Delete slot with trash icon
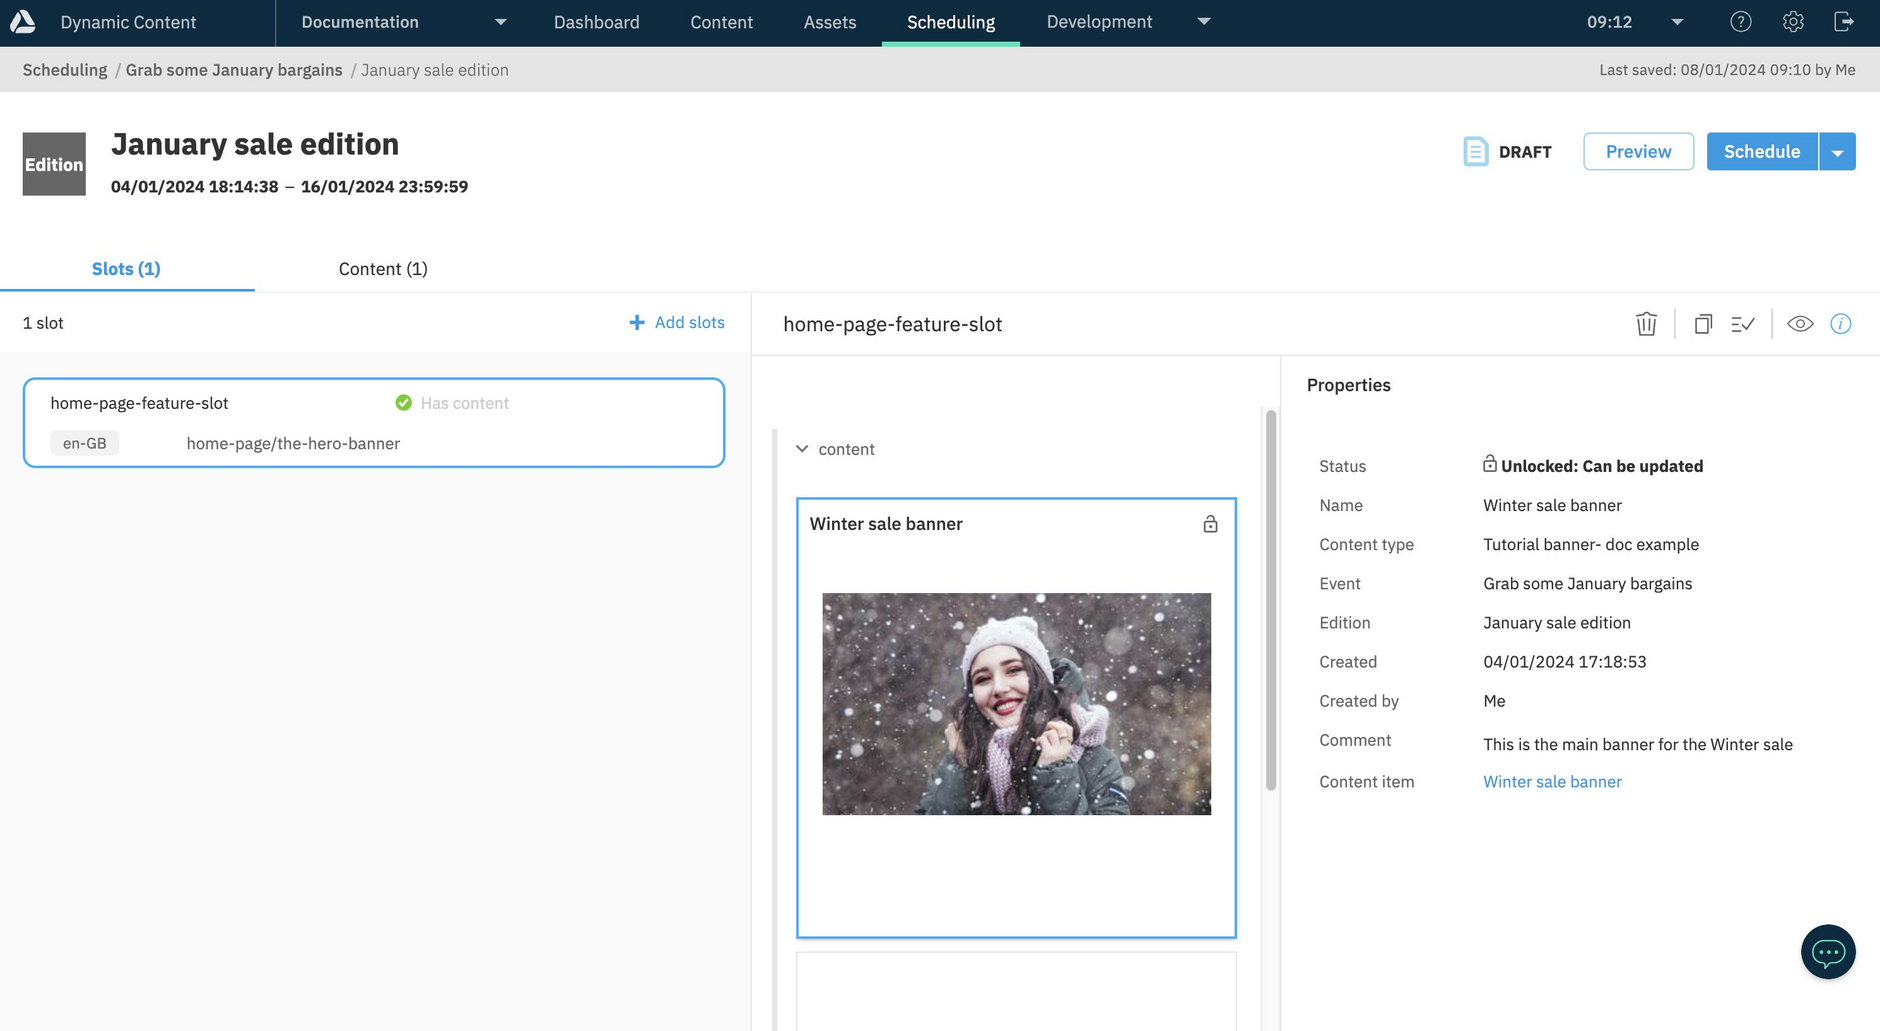Image resolution: width=1880 pixels, height=1031 pixels. pos(1646,324)
